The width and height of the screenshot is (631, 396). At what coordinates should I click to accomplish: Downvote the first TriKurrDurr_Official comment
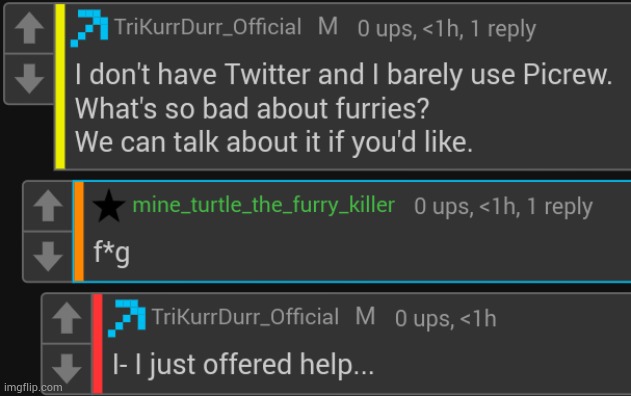(x=29, y=79)
